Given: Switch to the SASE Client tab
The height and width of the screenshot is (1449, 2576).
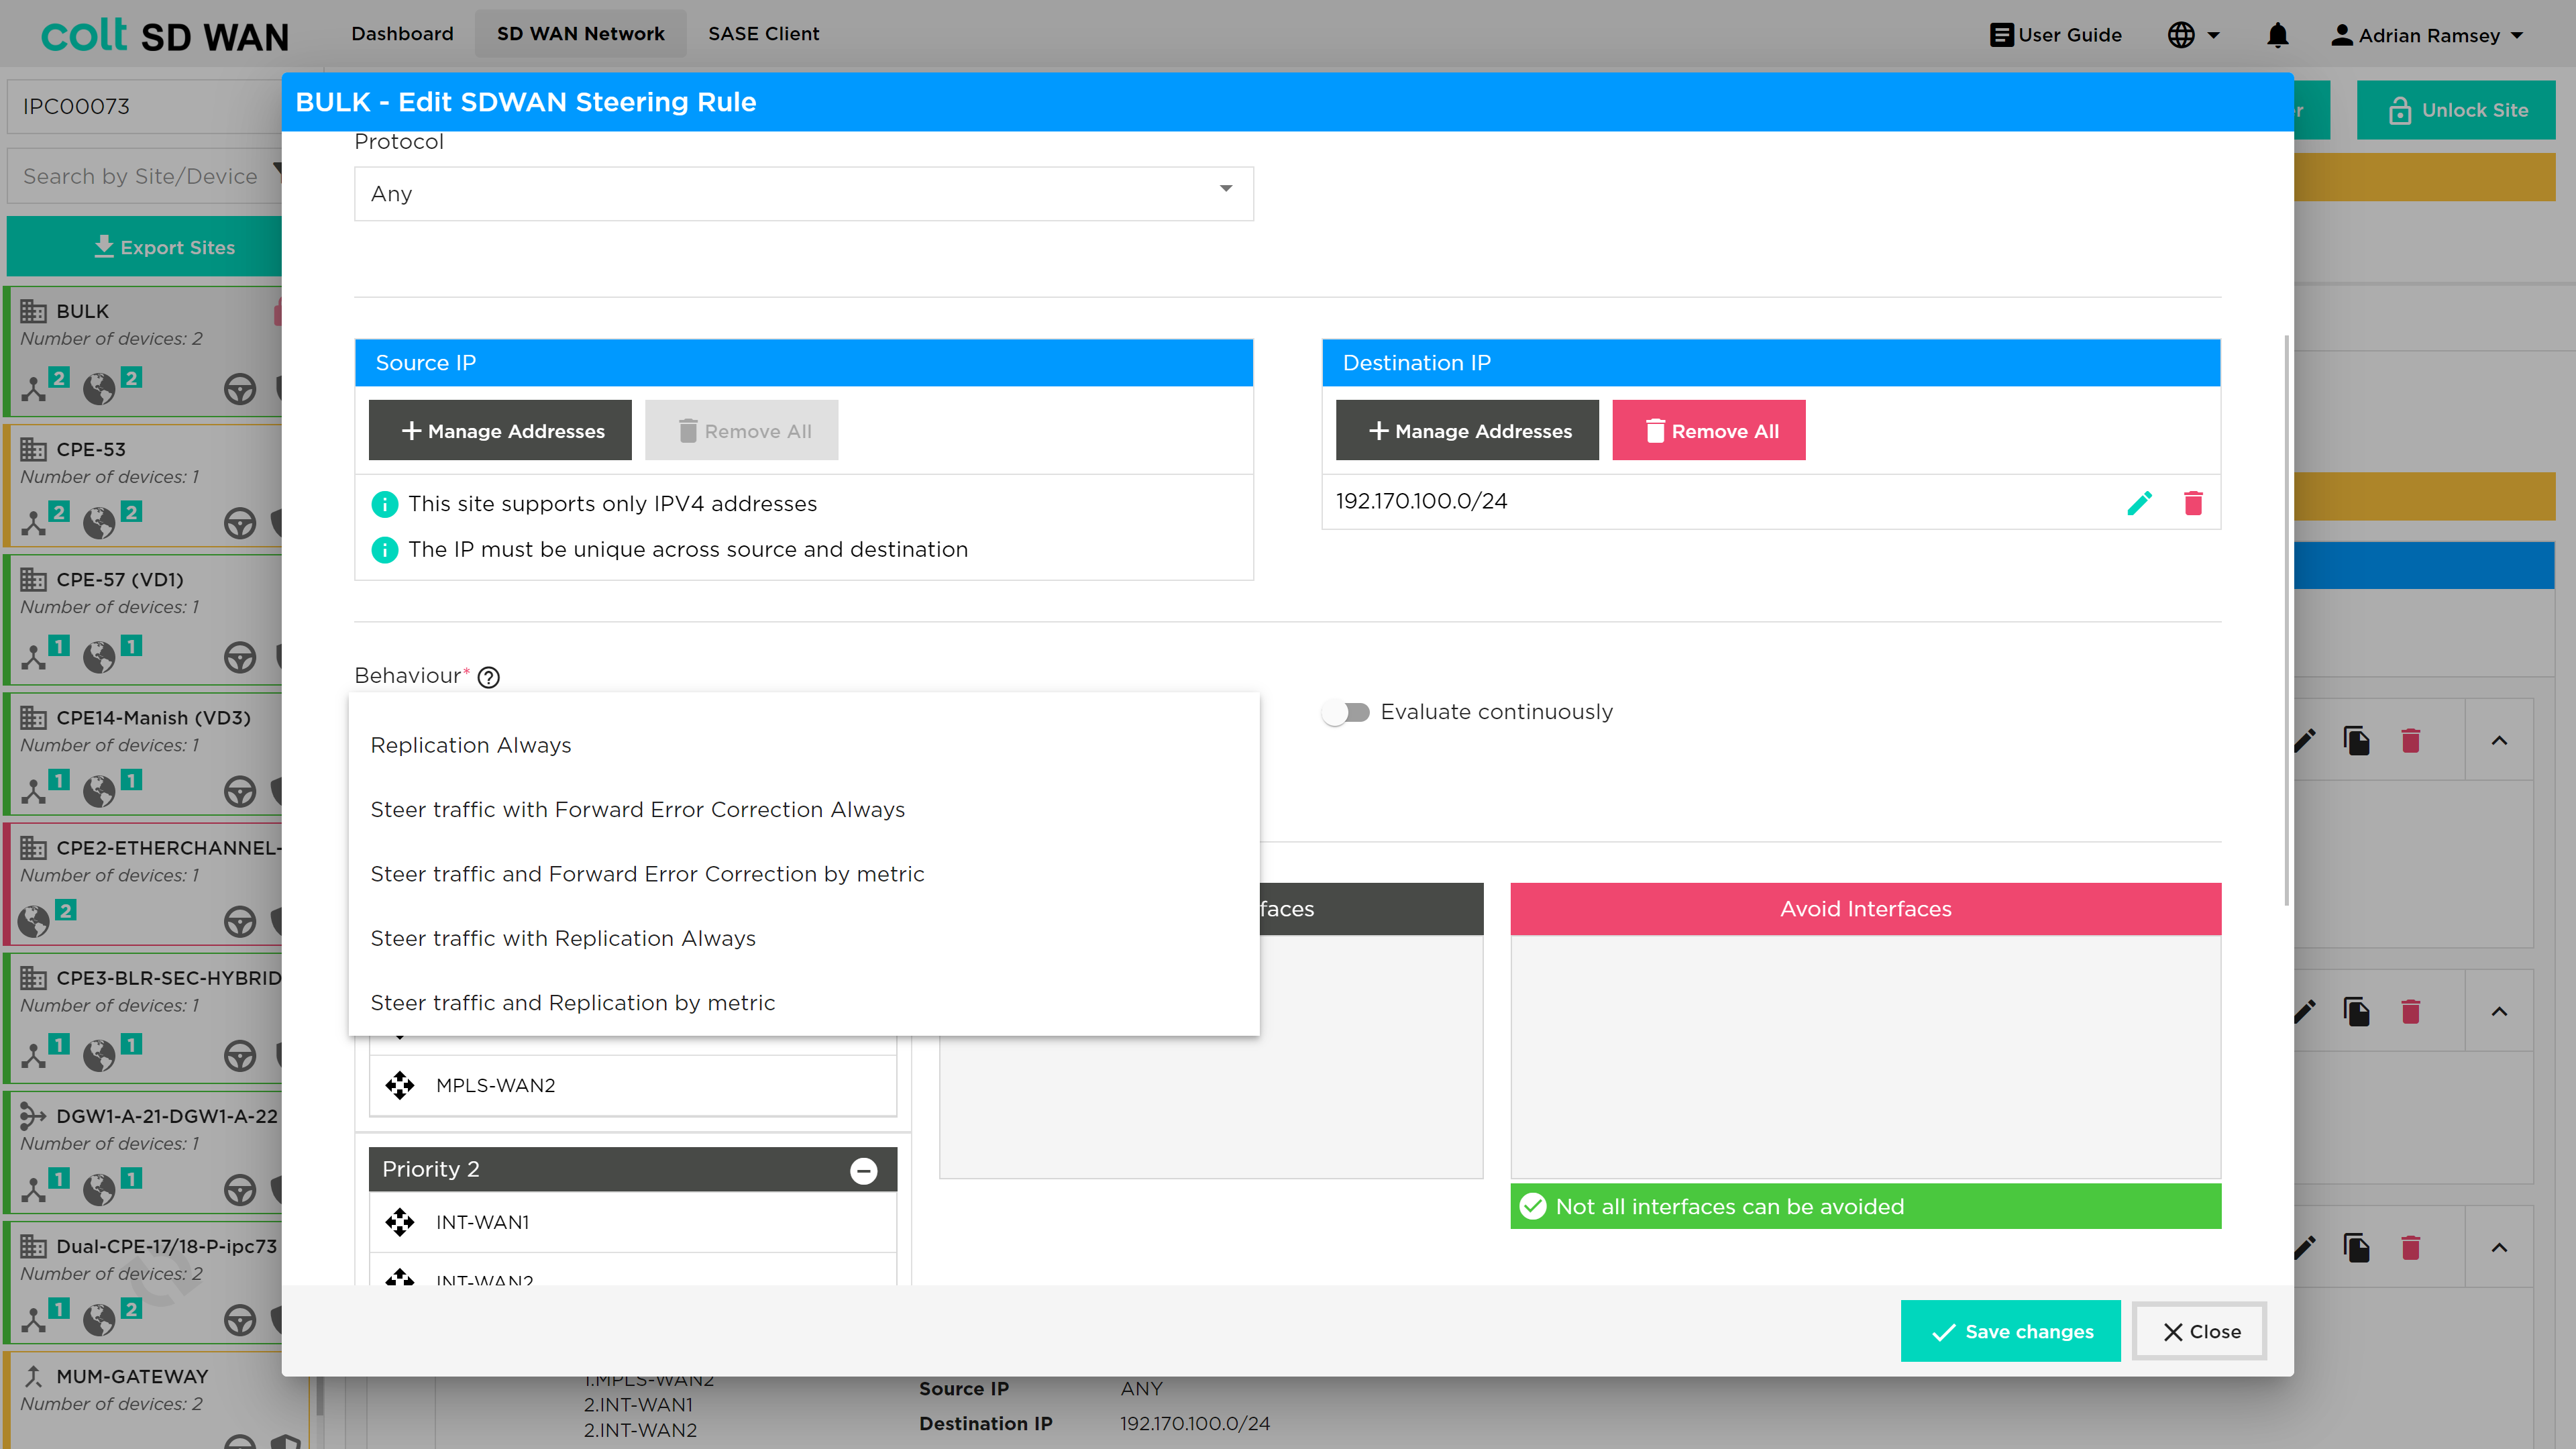Looking at the screenshot, I should point(763,34).
